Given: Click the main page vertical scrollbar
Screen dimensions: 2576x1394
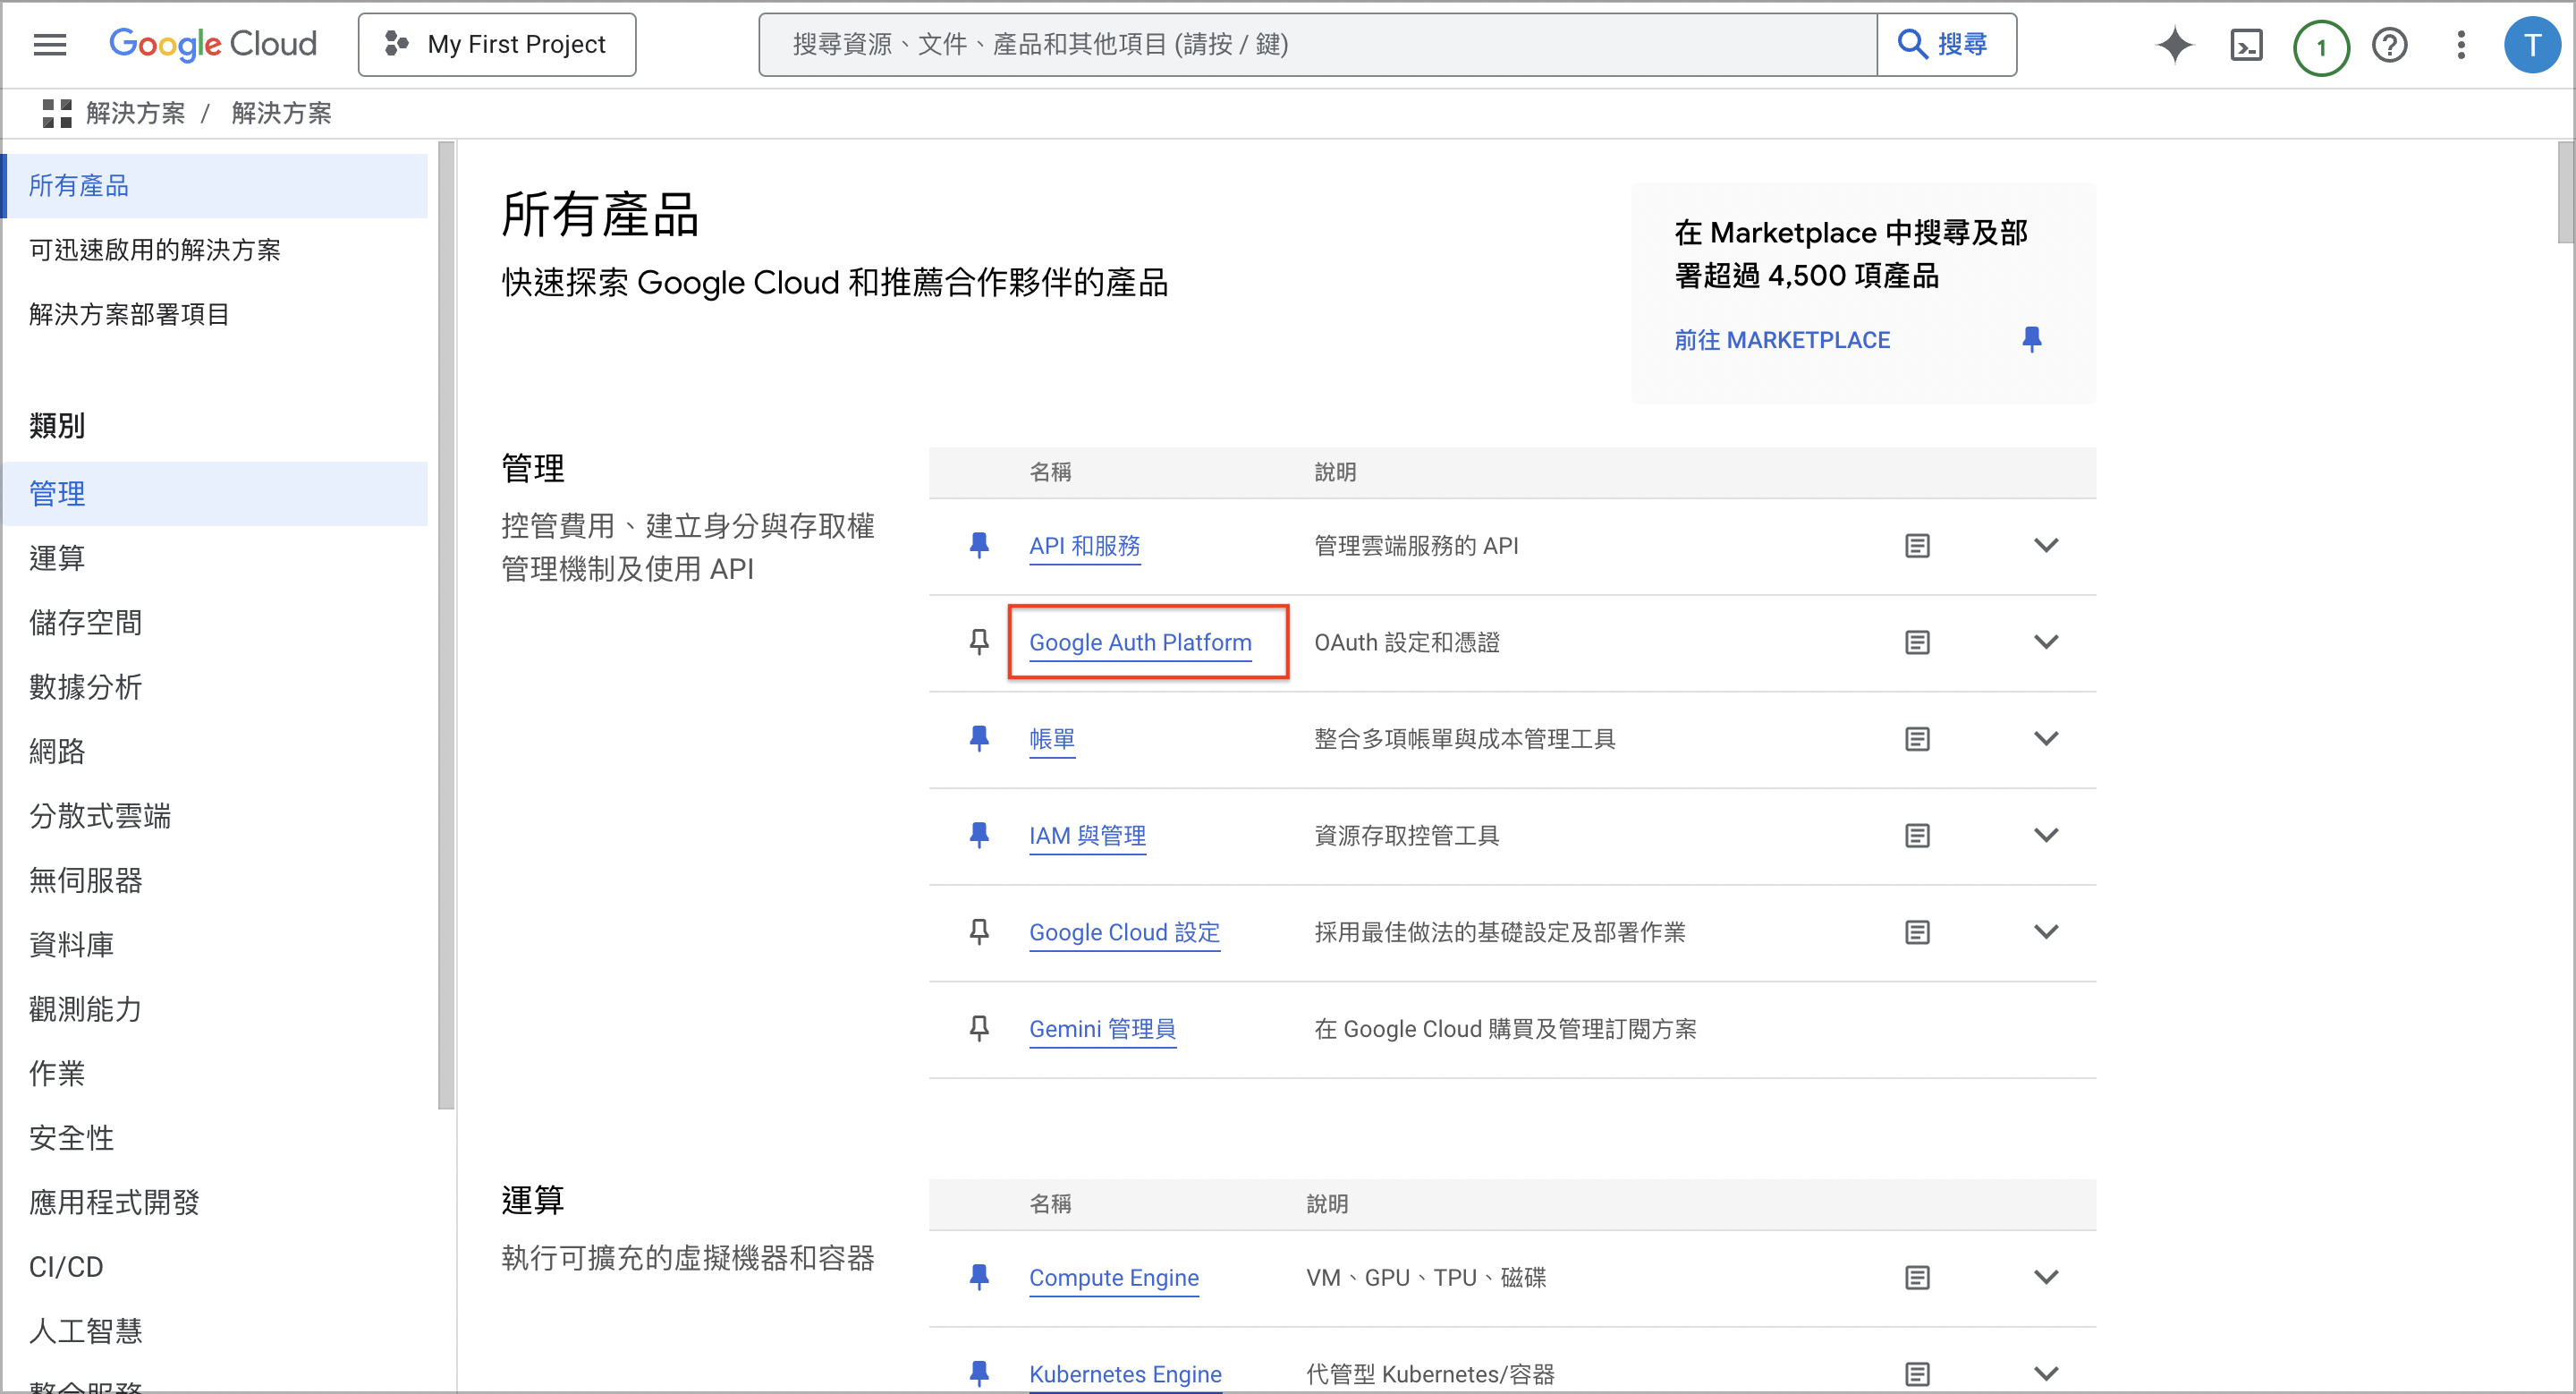Looking at the screenshot, I should tap(2565, 192).
